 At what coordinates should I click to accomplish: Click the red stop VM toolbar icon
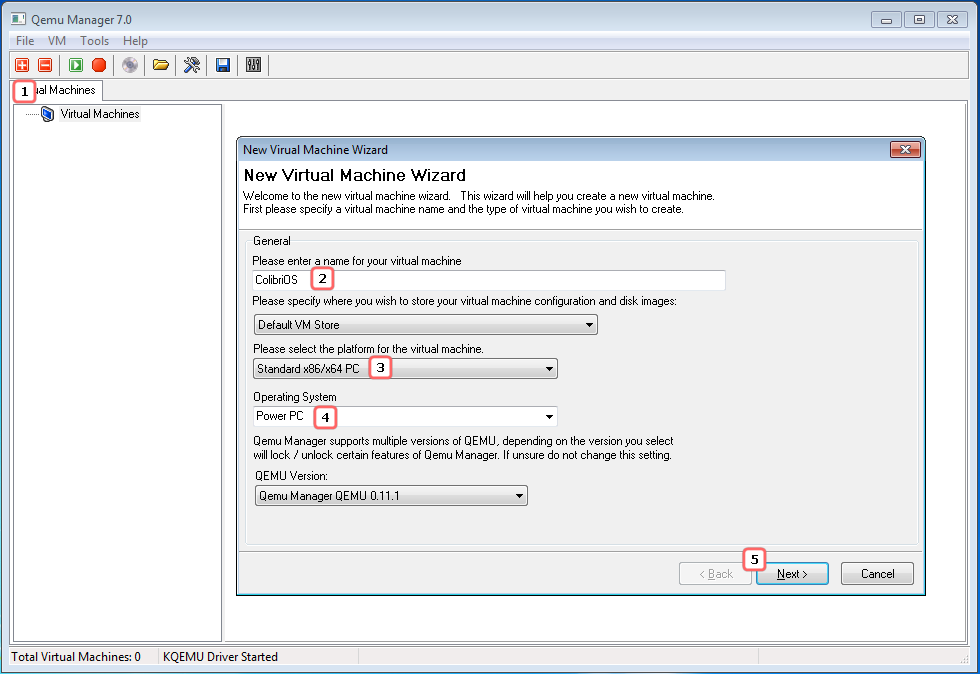(99, 65)
